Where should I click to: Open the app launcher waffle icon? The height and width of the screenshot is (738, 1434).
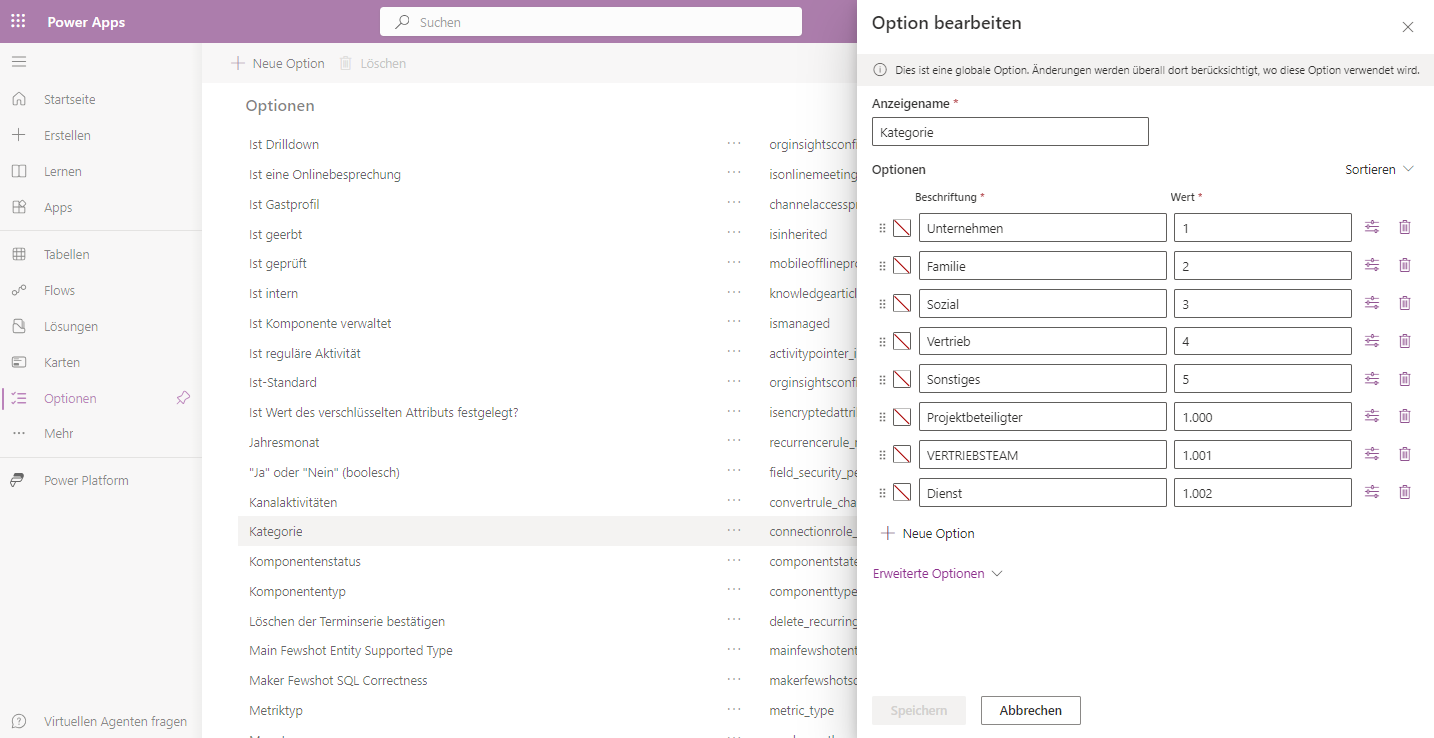[x=18, y=22]
